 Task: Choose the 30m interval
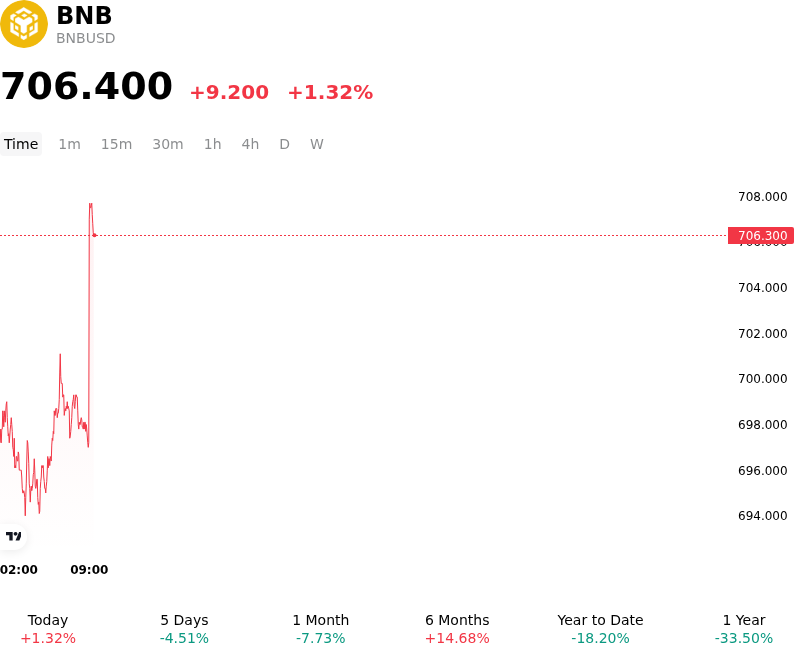click(168, 144)
